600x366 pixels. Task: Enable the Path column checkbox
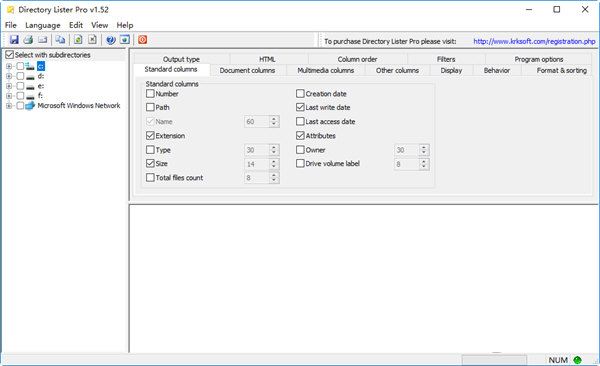click(x=150, y=107)
